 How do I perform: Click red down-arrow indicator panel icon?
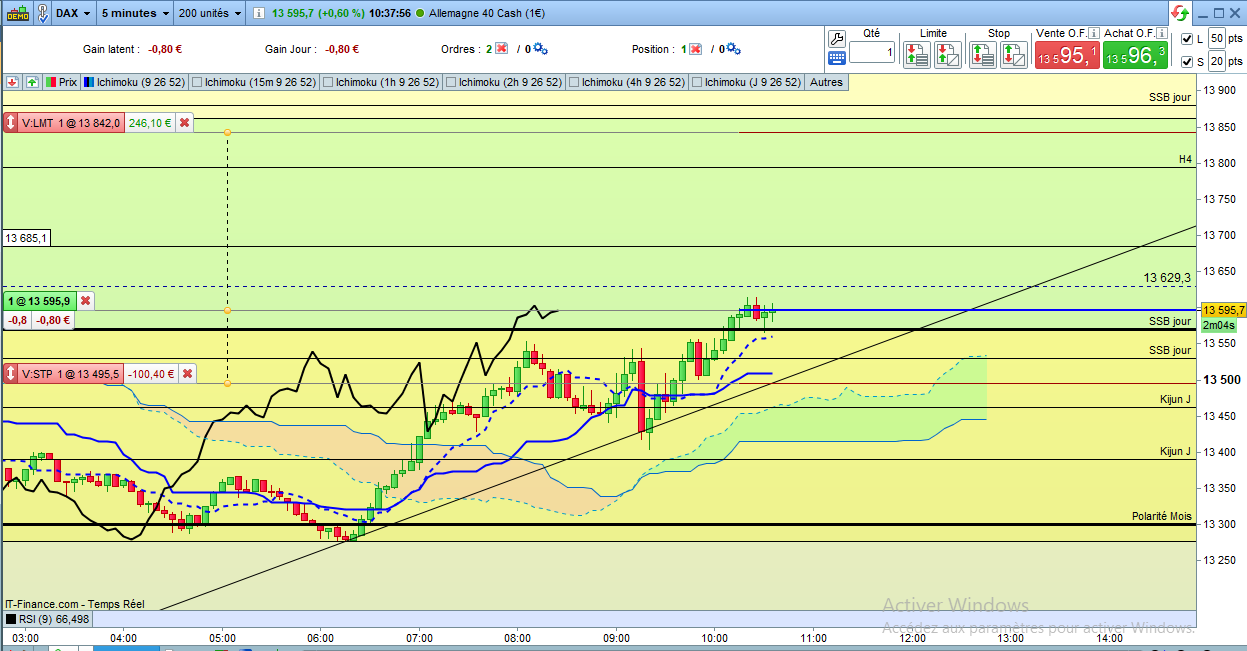[x=12, y=82]
